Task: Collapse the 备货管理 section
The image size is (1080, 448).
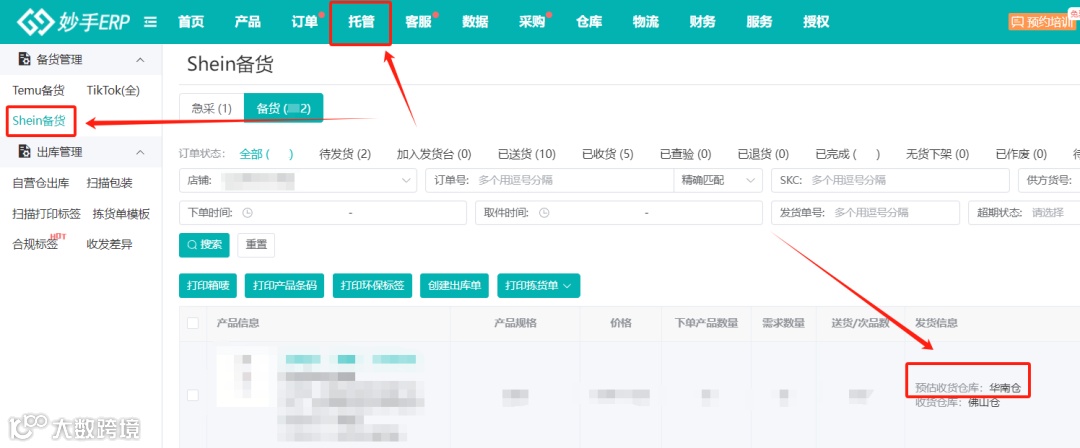Action: click(141, 60)
